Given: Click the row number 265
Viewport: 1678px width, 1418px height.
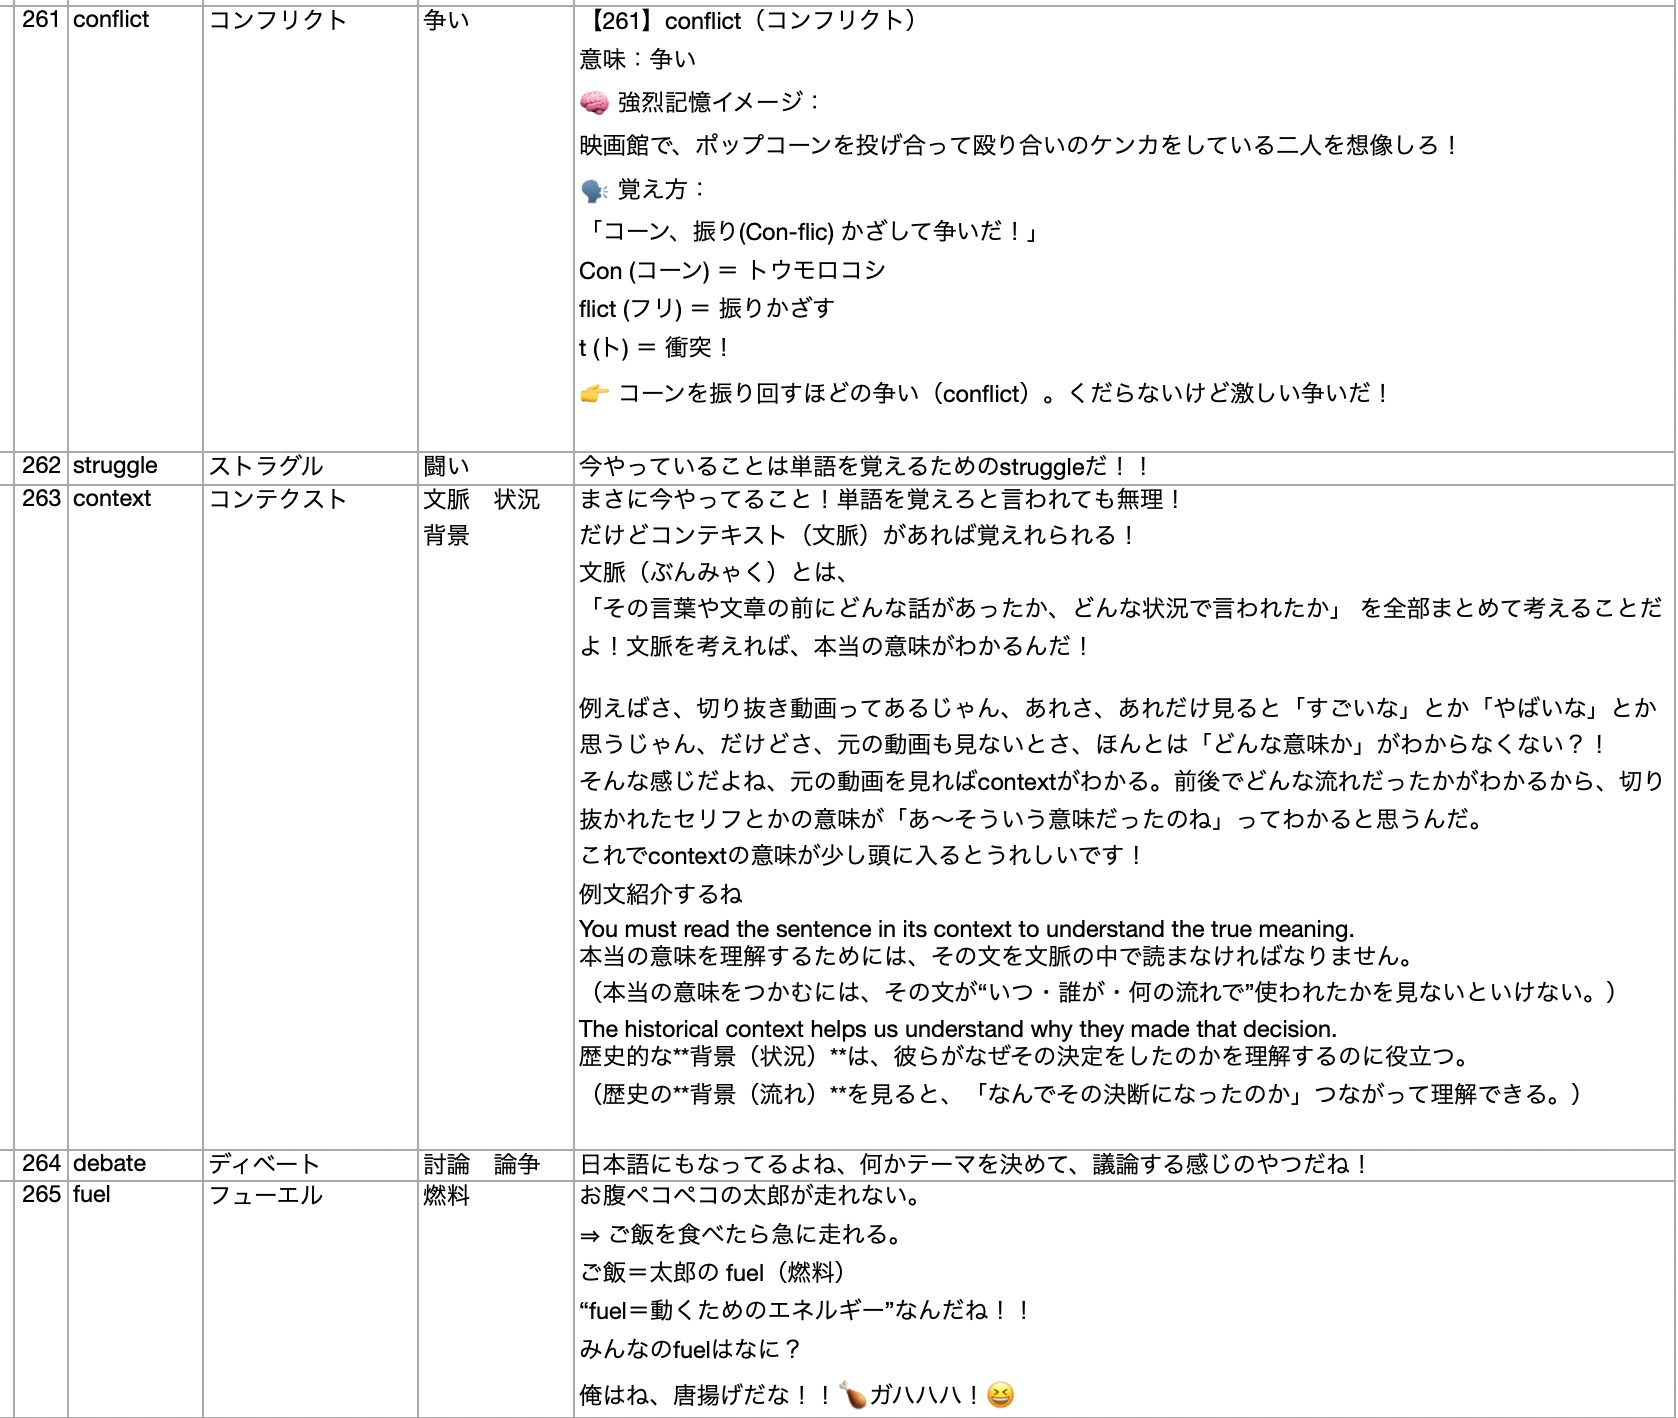Looking at the screenshot, I should tap(41, 1194).
